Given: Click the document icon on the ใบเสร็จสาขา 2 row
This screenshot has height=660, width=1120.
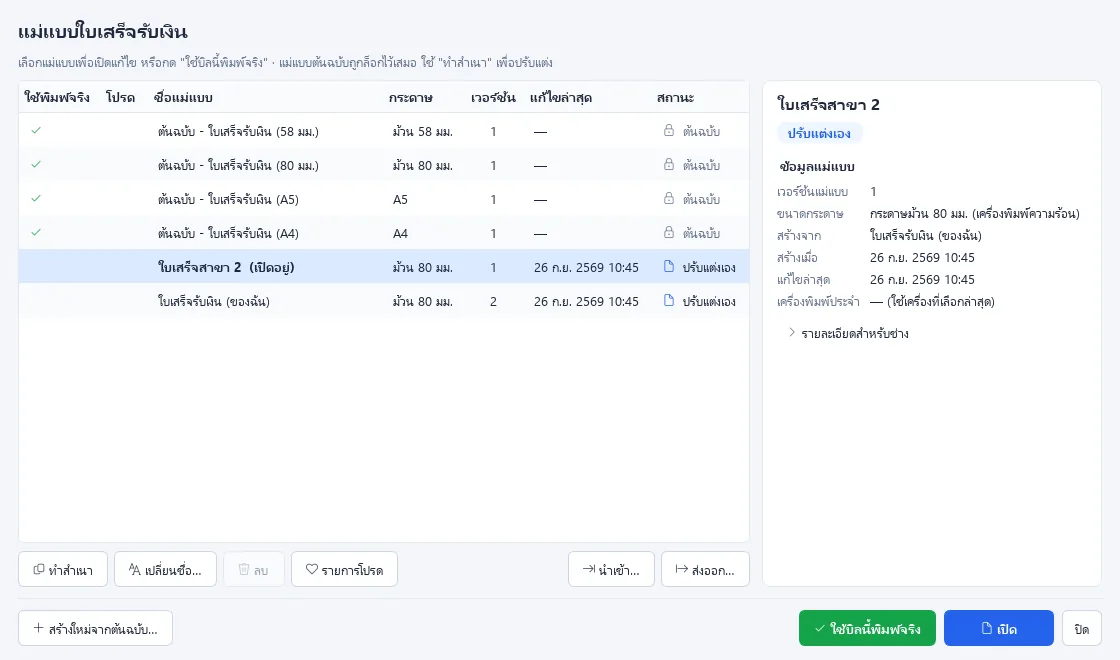Looking at the screenshot, I should [669, 266].
